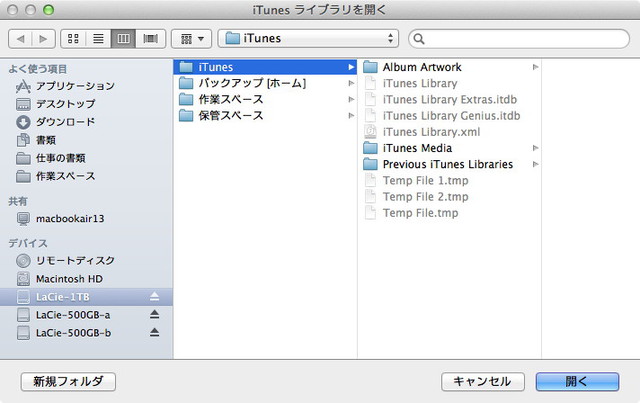Image resolution: width=640 pixels, height=403 pixels.
Task: Switch to list view mode
Action: tap(99, 39)
